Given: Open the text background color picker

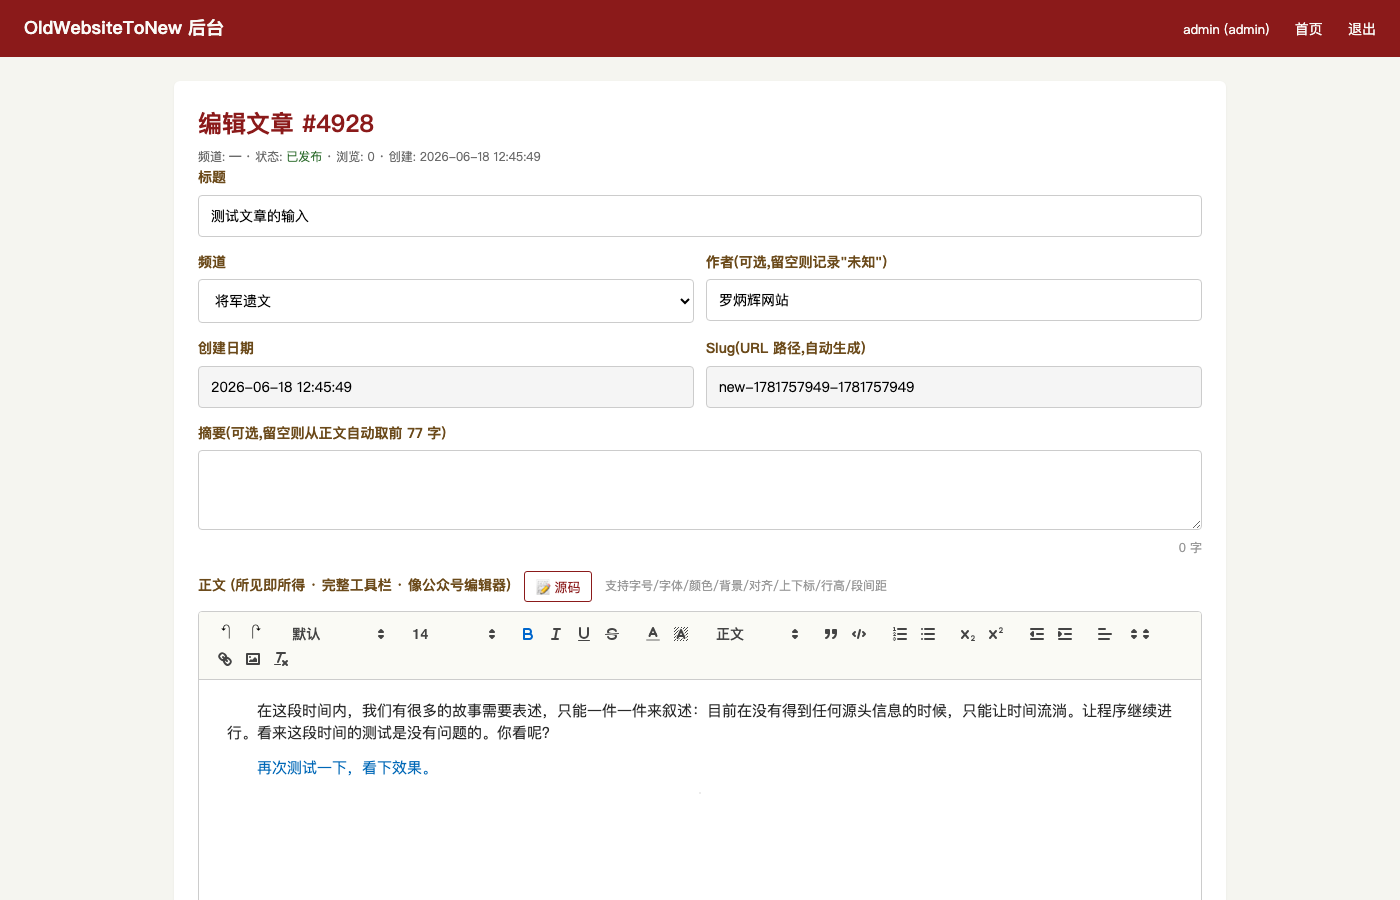Looking at the screenshot, I should (x=681, y=634).
